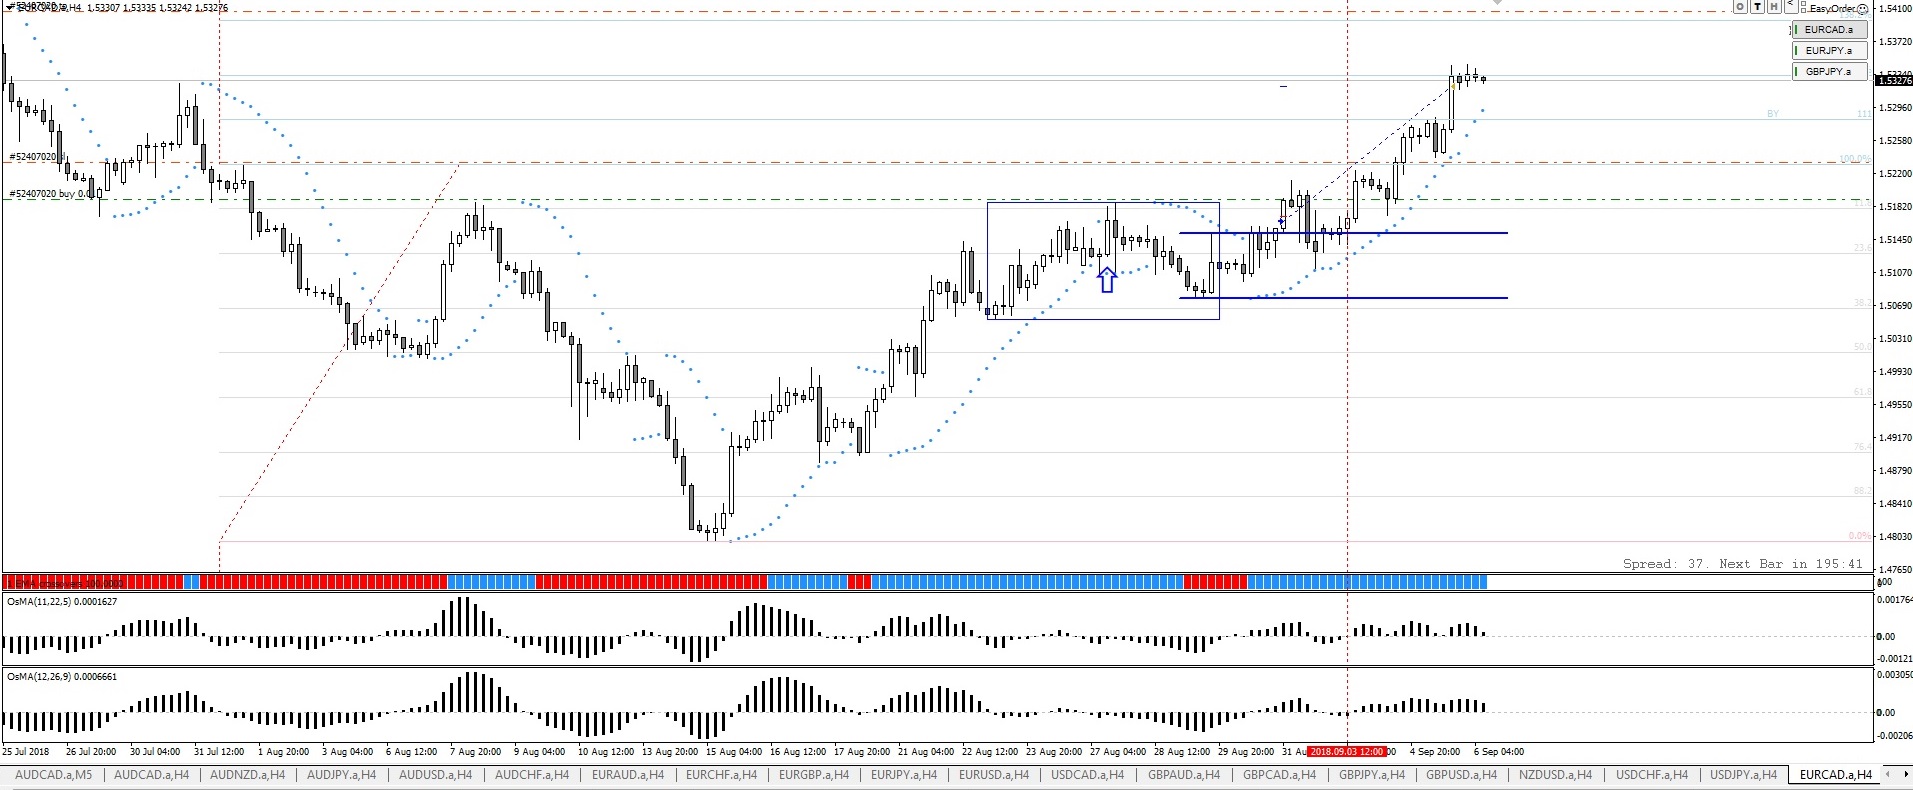Switch to the AUDUSD.a,H4 chart tab
Viewport: 1913px width, 790px height.
click(435, 775)
